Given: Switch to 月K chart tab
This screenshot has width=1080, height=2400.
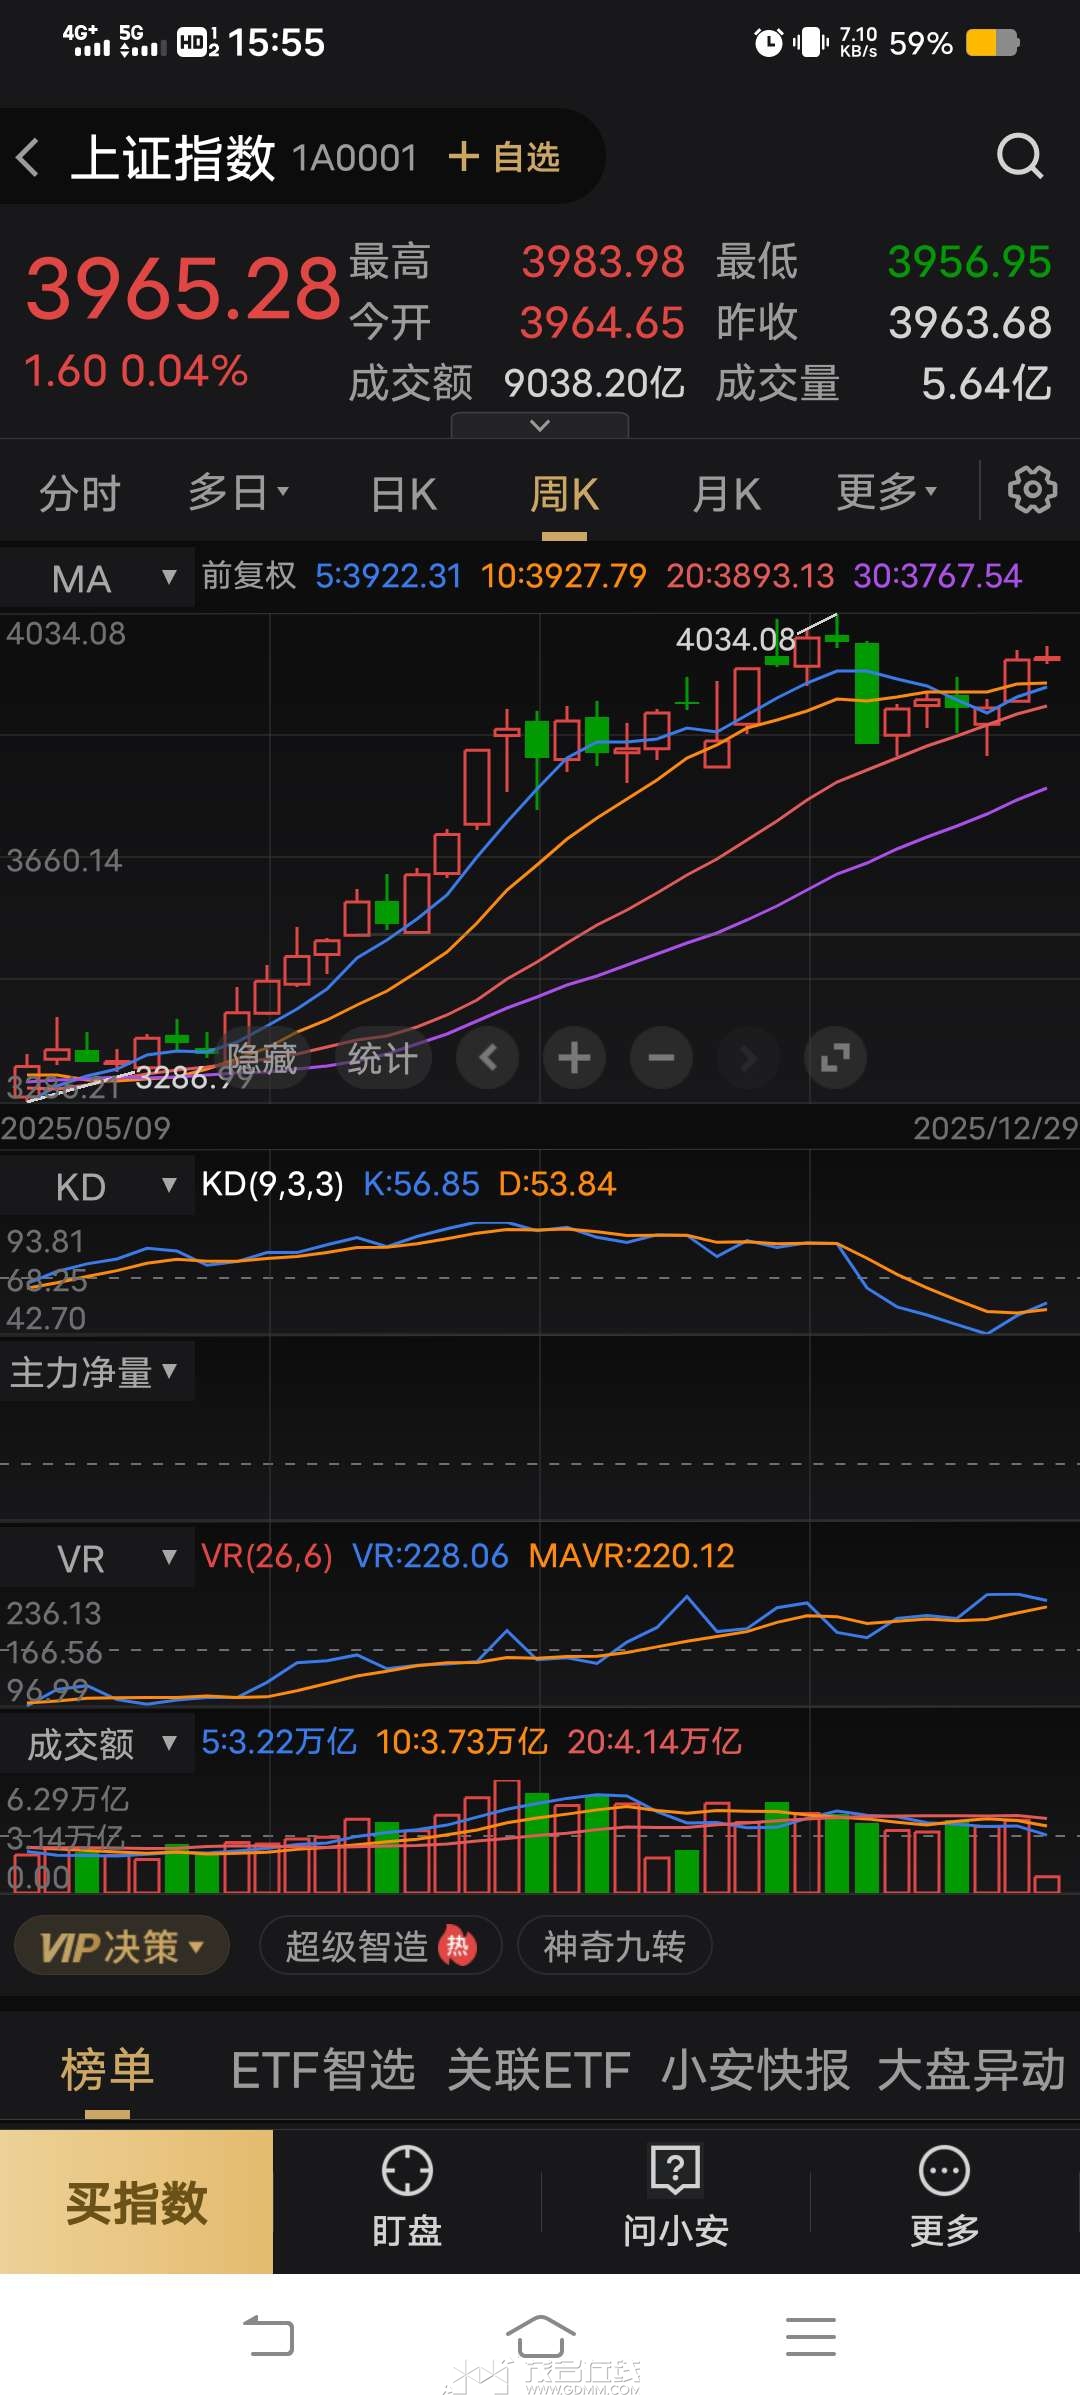Looking at the screenshot, I should [x=726, y=494].
